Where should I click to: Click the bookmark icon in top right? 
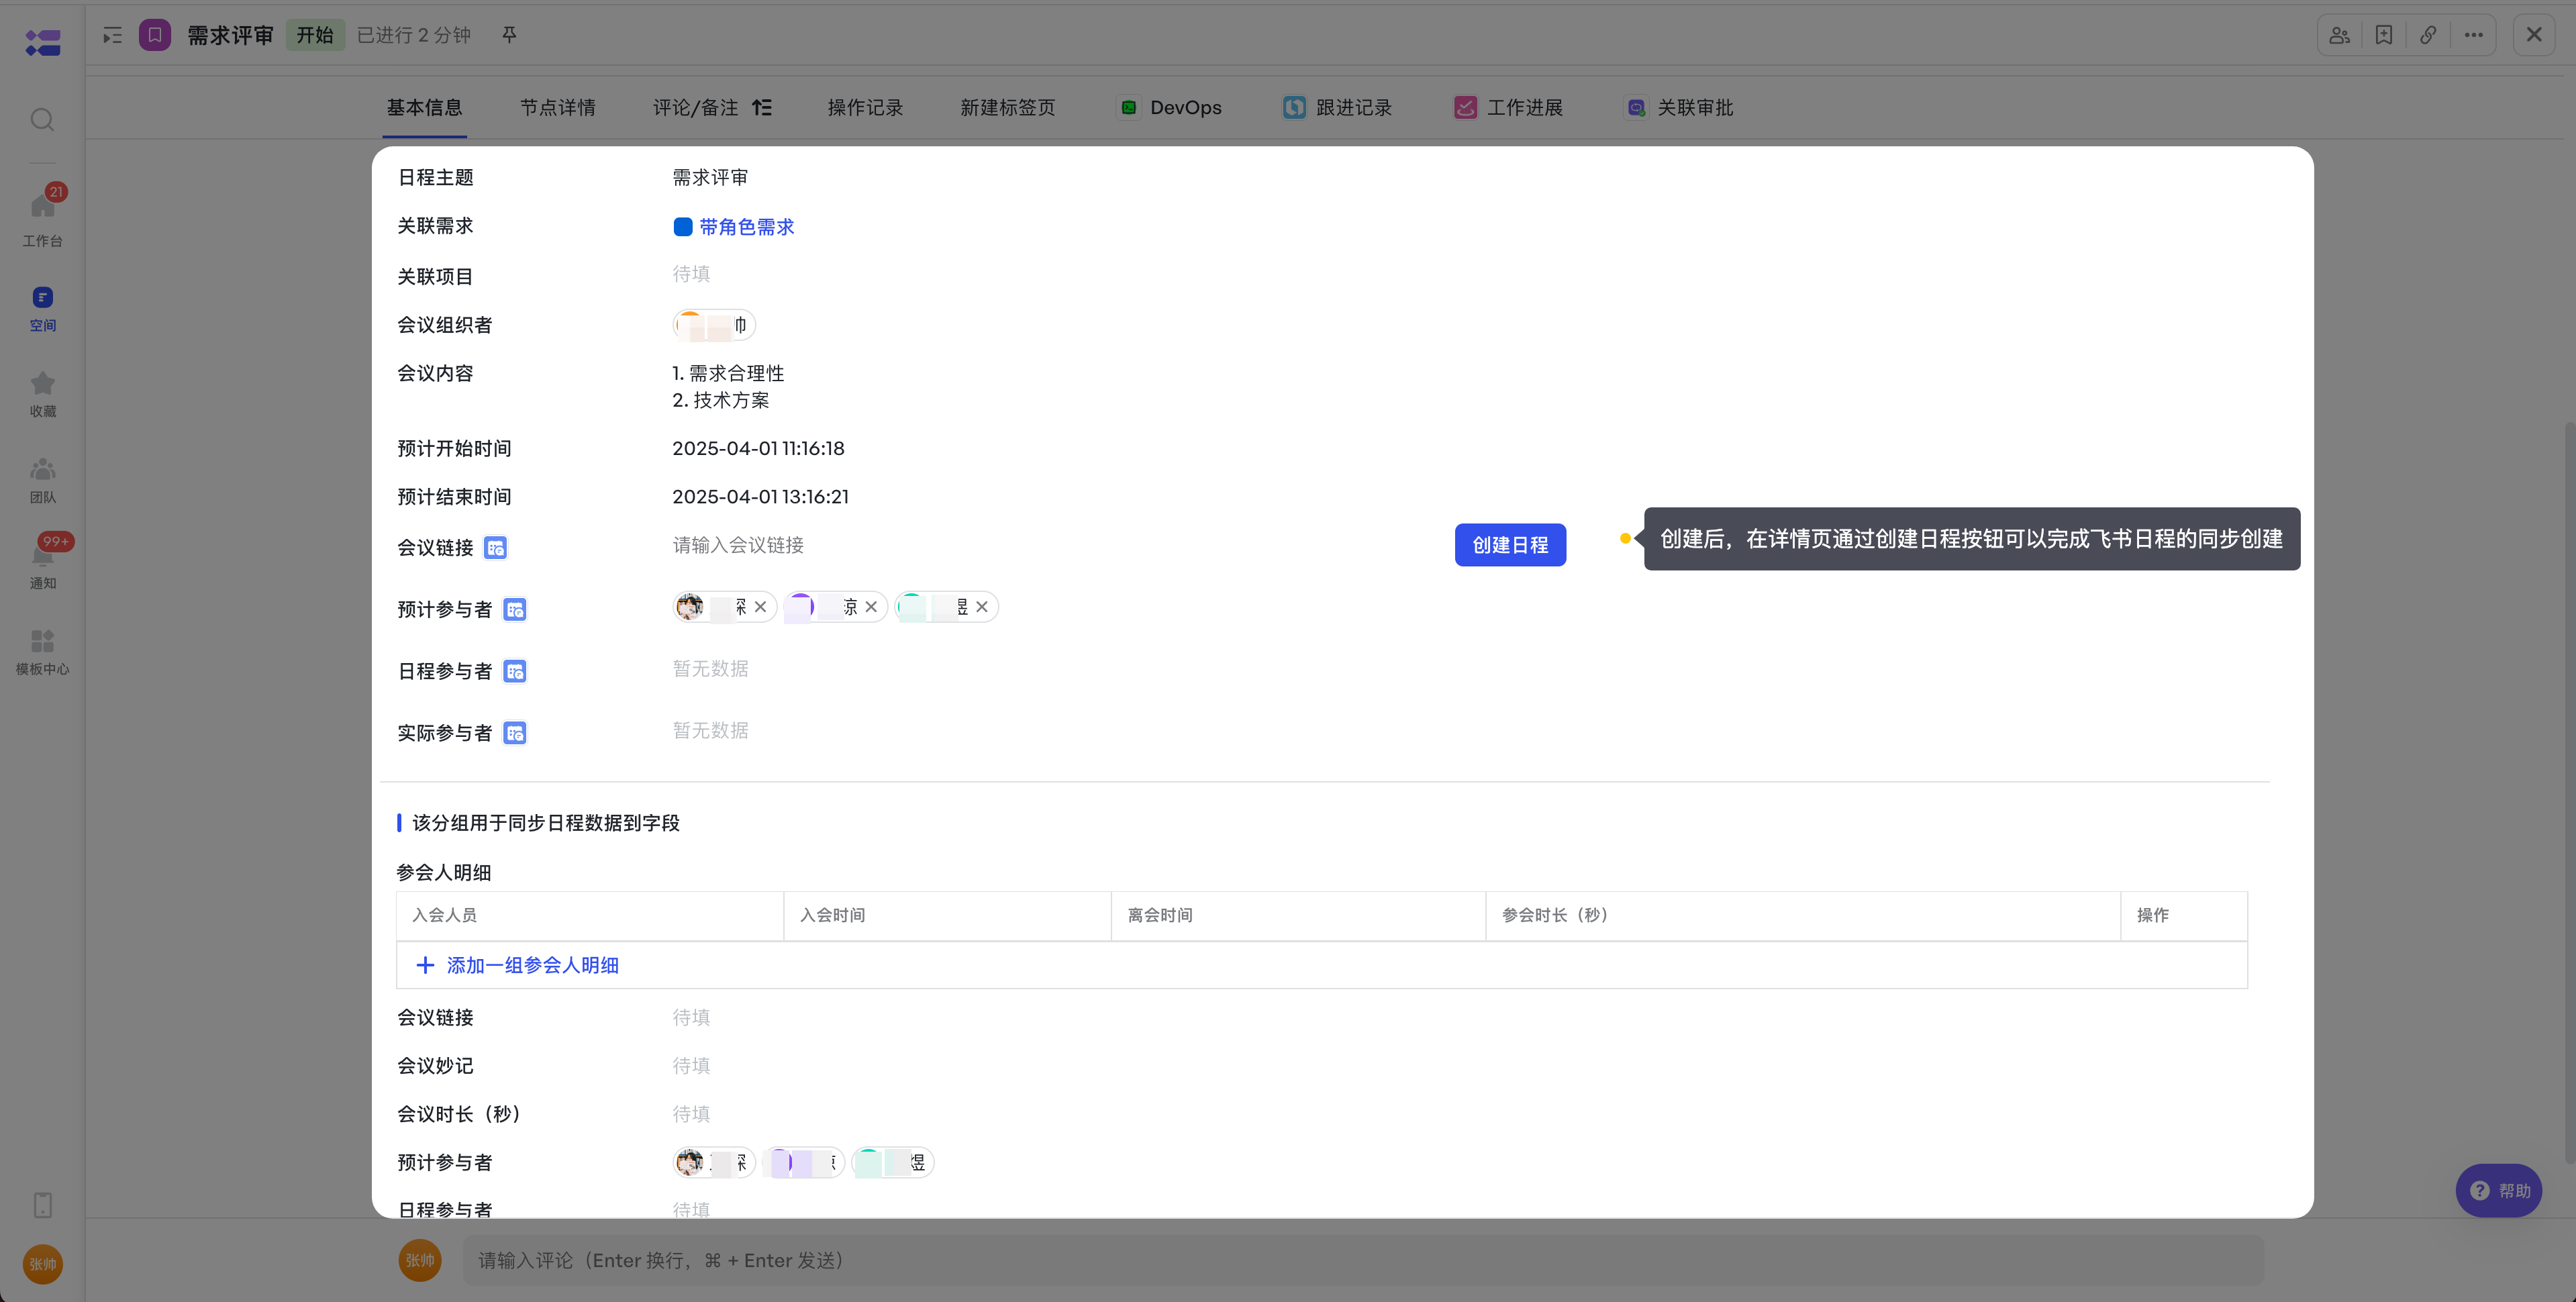(2384, 35)
